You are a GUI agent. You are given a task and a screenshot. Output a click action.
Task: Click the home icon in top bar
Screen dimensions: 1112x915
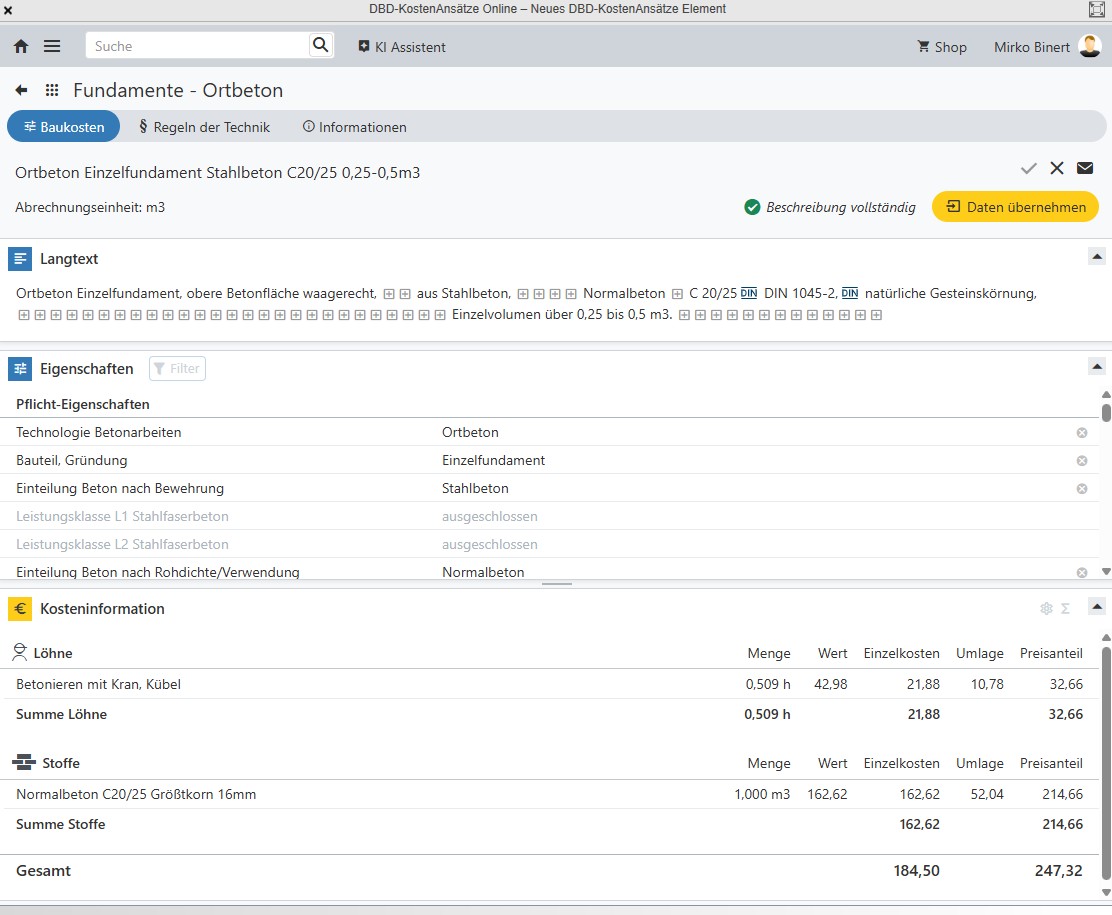click(x=21, y=47)
